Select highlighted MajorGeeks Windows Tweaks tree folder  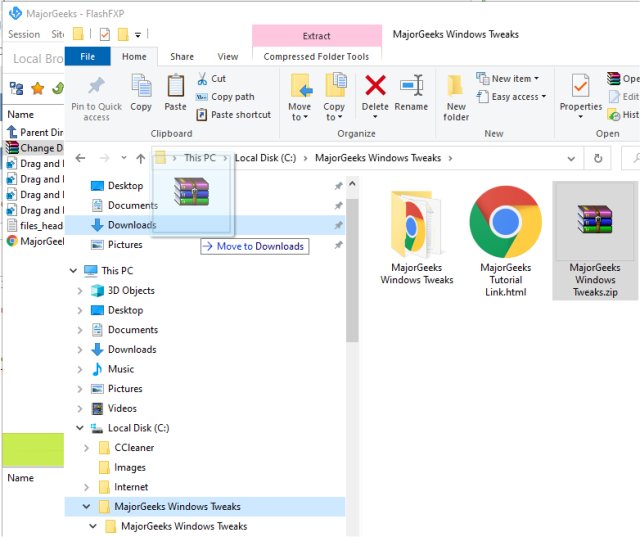click(x=205, y=506)
